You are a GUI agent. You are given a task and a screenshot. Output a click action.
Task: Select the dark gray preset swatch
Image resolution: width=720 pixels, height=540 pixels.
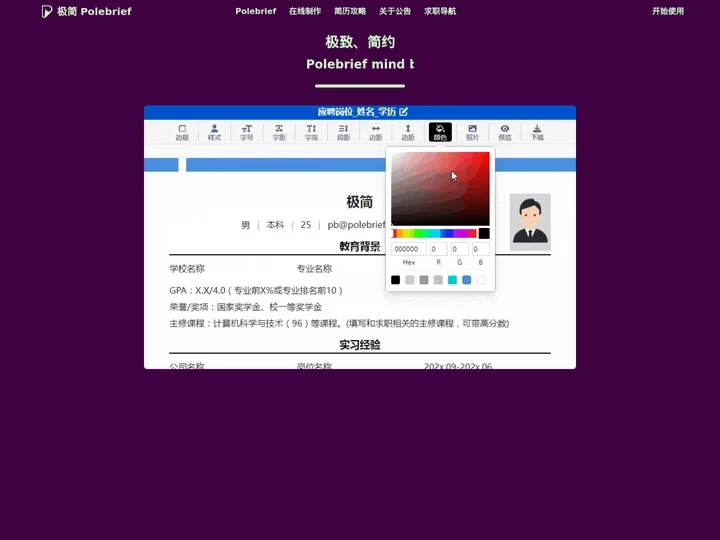point(424,280)
